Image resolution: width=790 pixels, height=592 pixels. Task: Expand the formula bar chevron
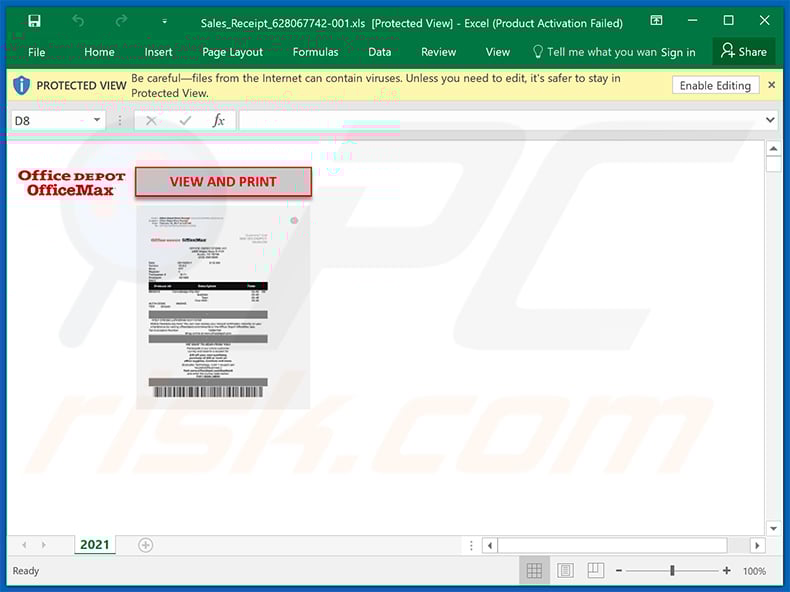click(770, 120)
